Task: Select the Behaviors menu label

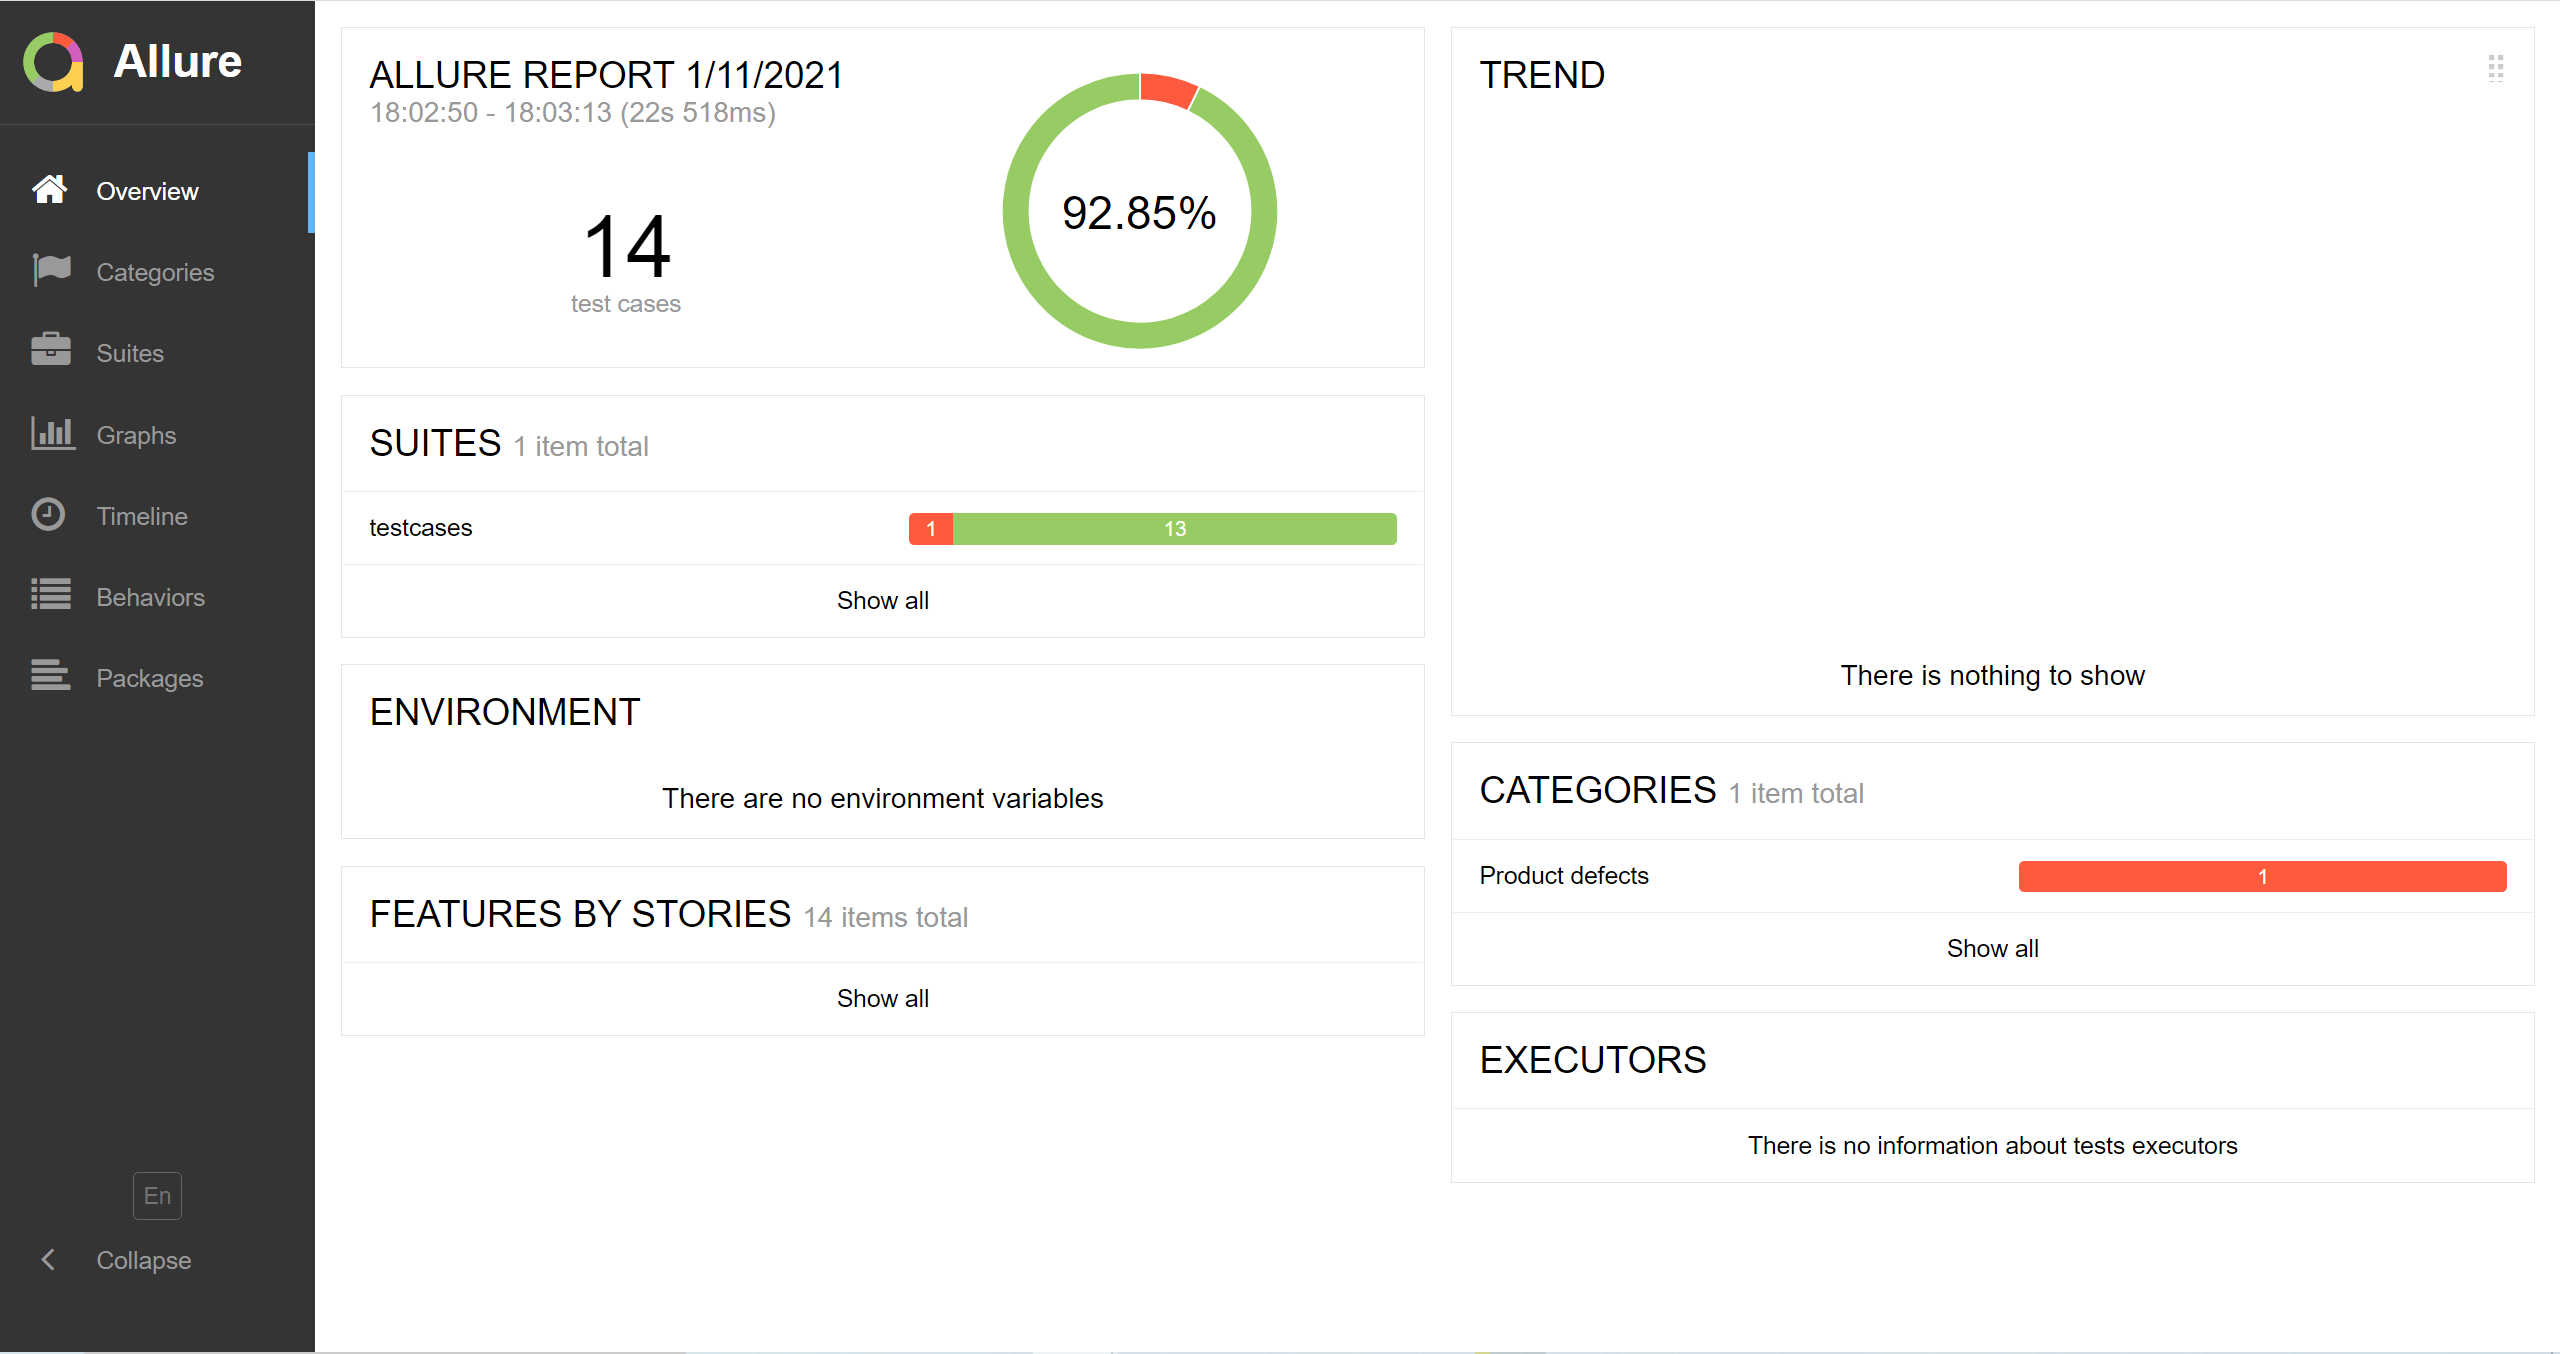Action: pyautogui.click(x=150, y=597)
